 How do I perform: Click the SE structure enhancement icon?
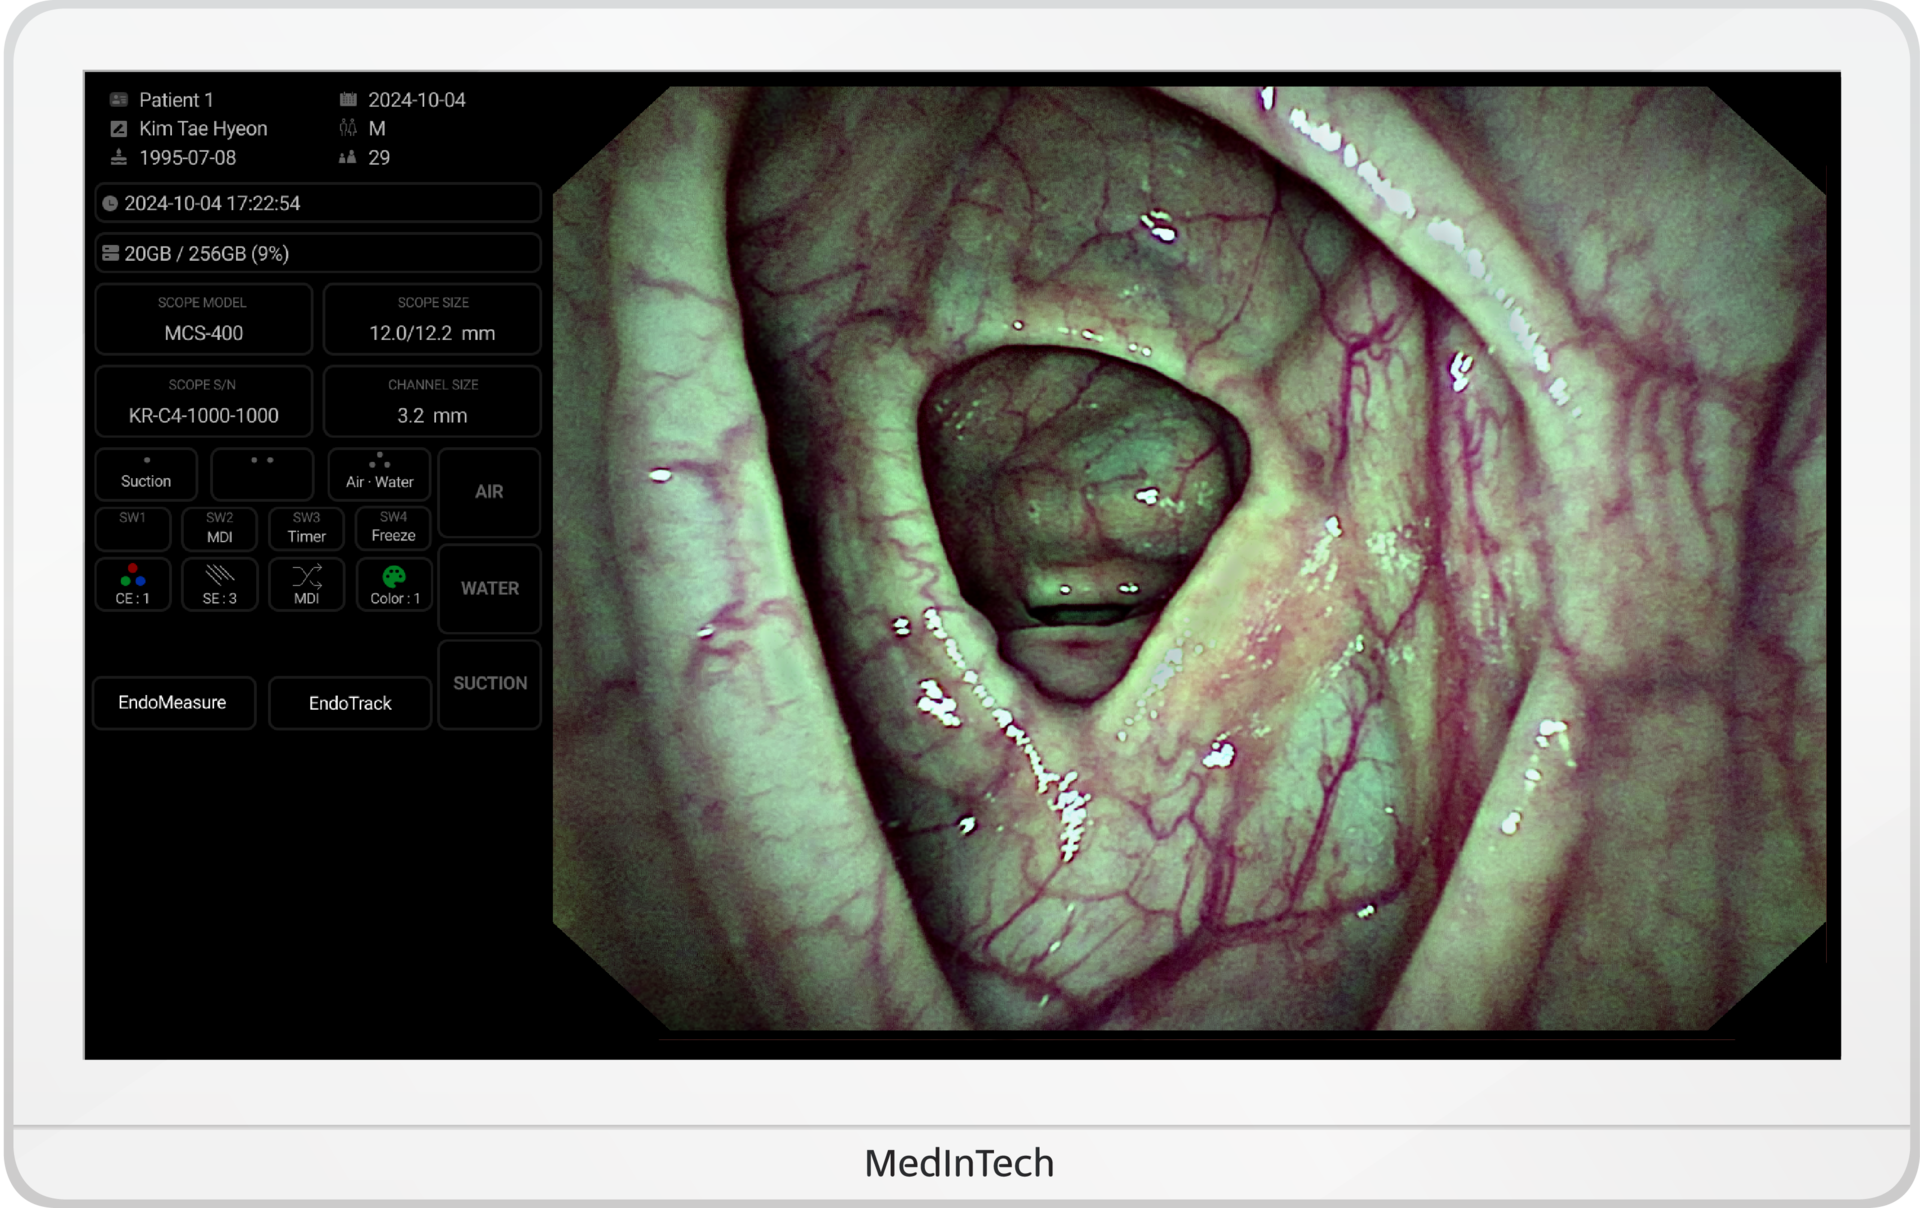(219, 576)
